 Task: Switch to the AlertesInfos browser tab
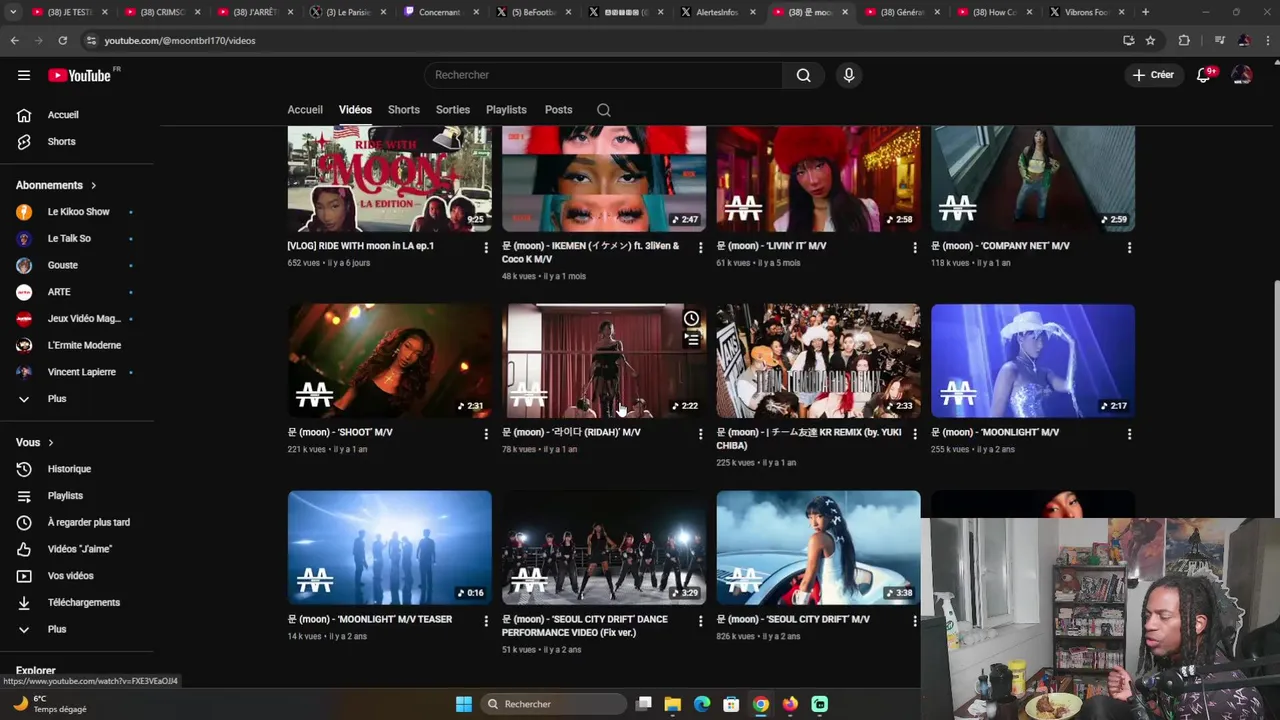pyautogui.click(x=716, y=12)
